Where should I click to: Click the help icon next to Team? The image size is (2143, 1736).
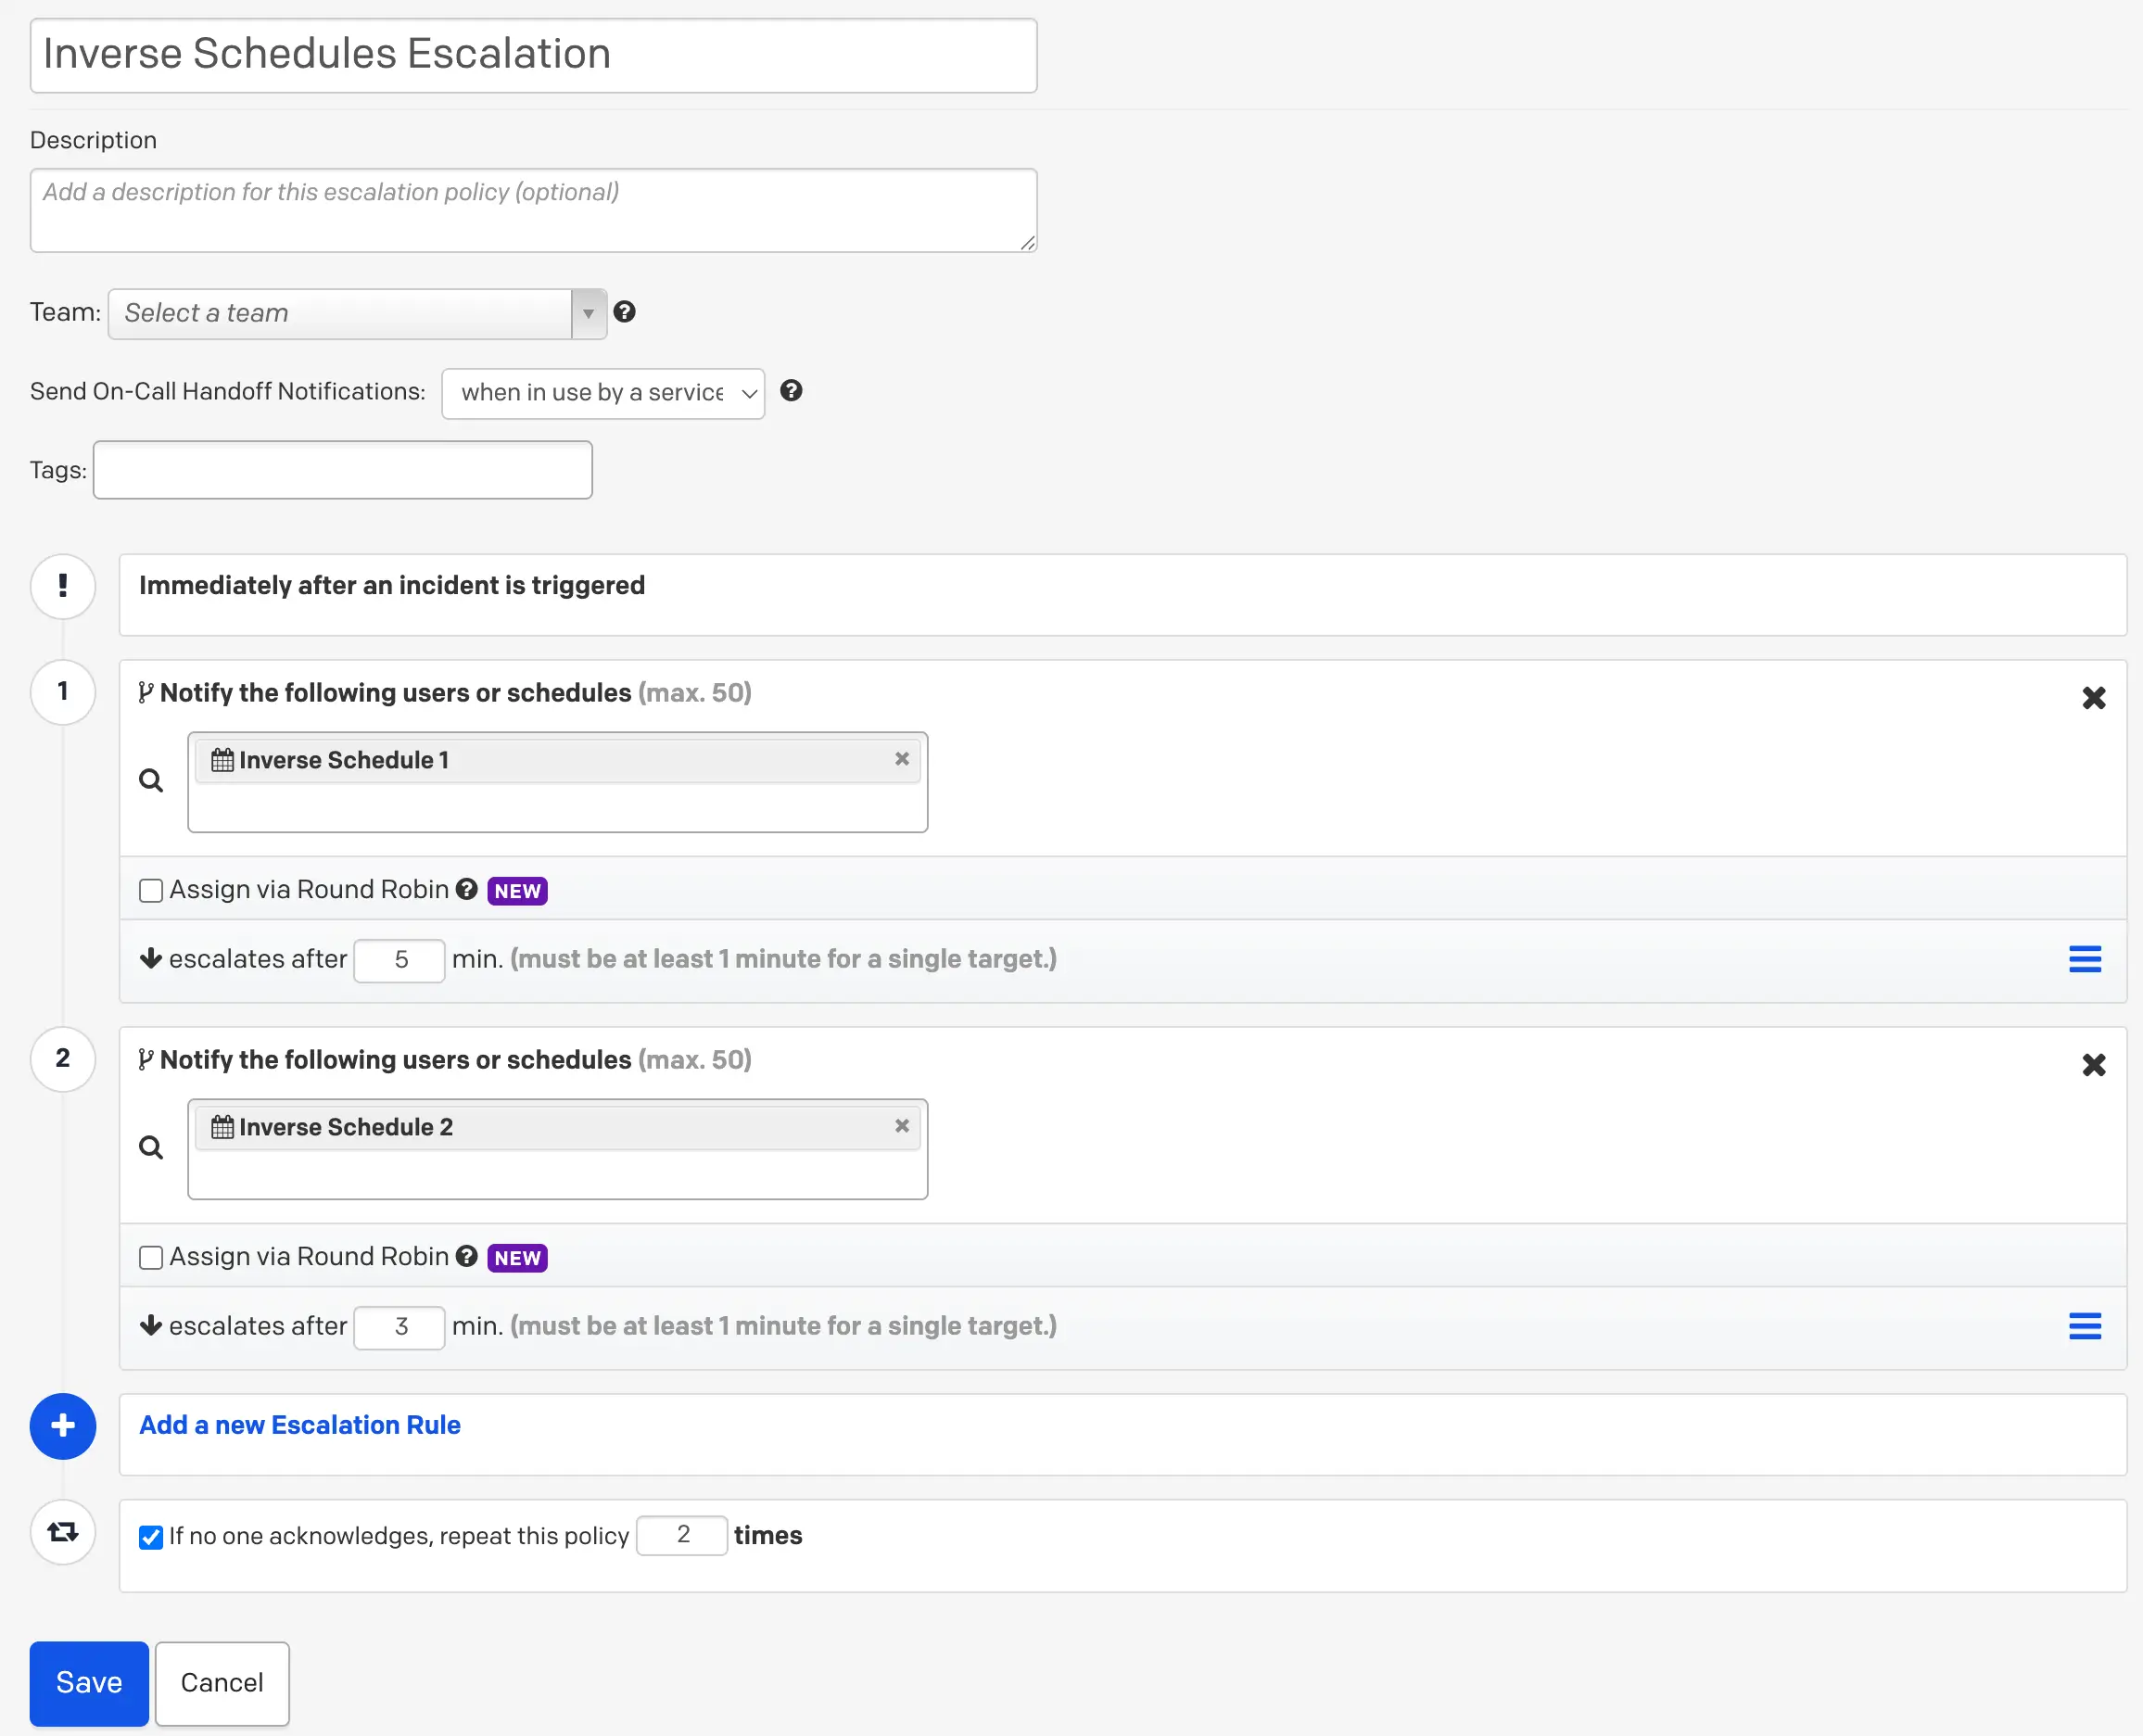tap(624, 312)
